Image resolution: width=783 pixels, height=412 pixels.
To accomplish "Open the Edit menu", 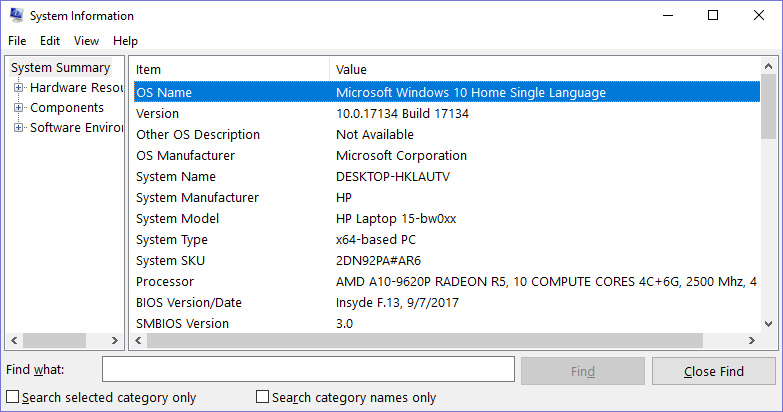I will (x=50, y=41).
